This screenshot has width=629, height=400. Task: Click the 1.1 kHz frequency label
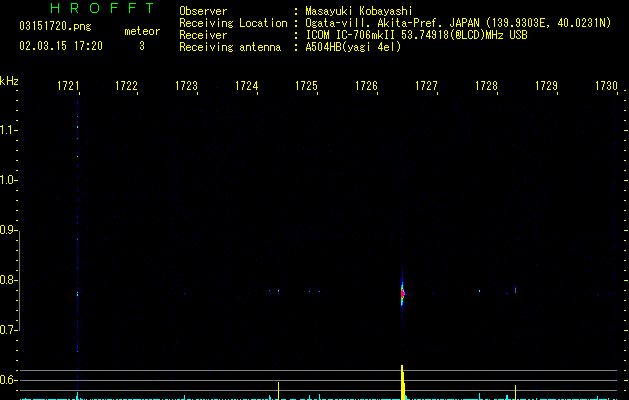pos(8,130)
